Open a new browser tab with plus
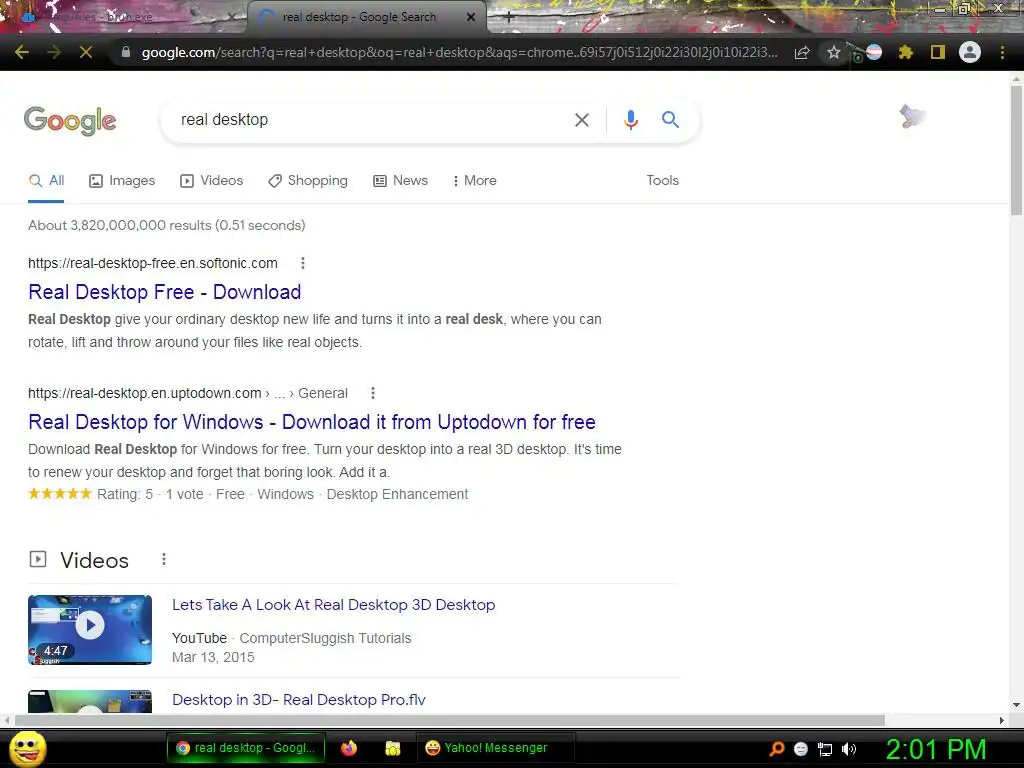Viewport: 1024px width, 768px height. click(509, 18)
